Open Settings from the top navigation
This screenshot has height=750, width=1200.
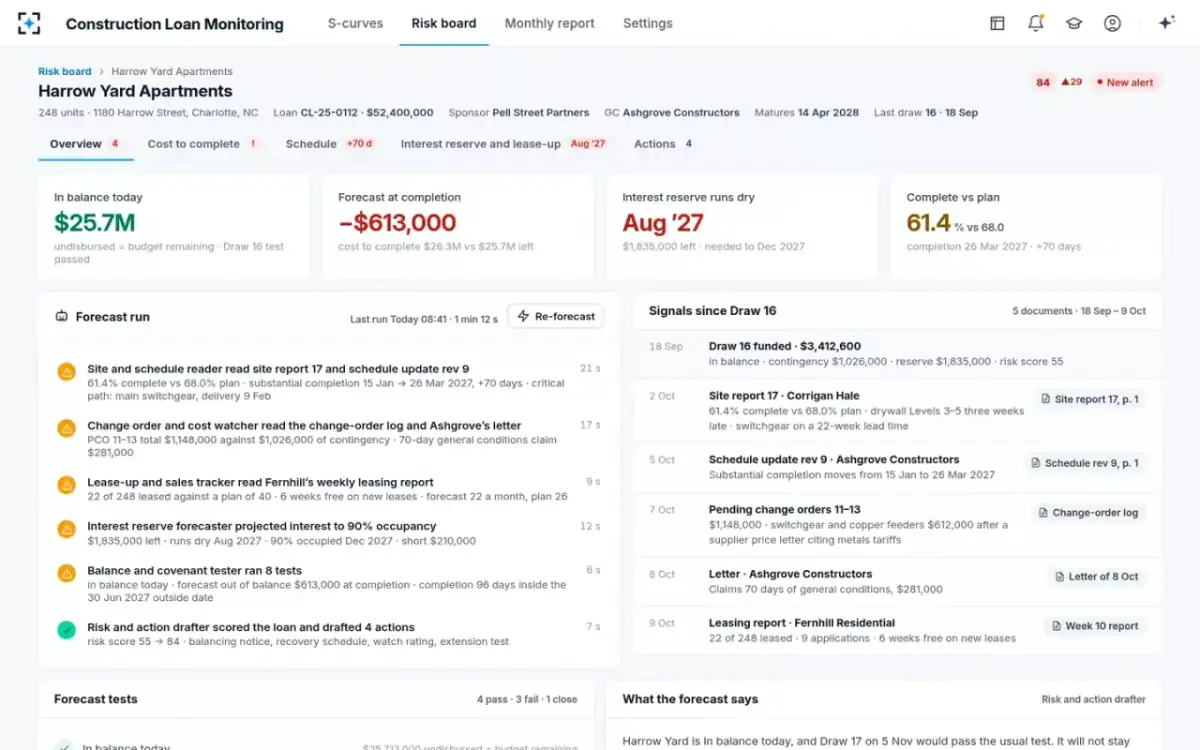(x=647, y=23)
